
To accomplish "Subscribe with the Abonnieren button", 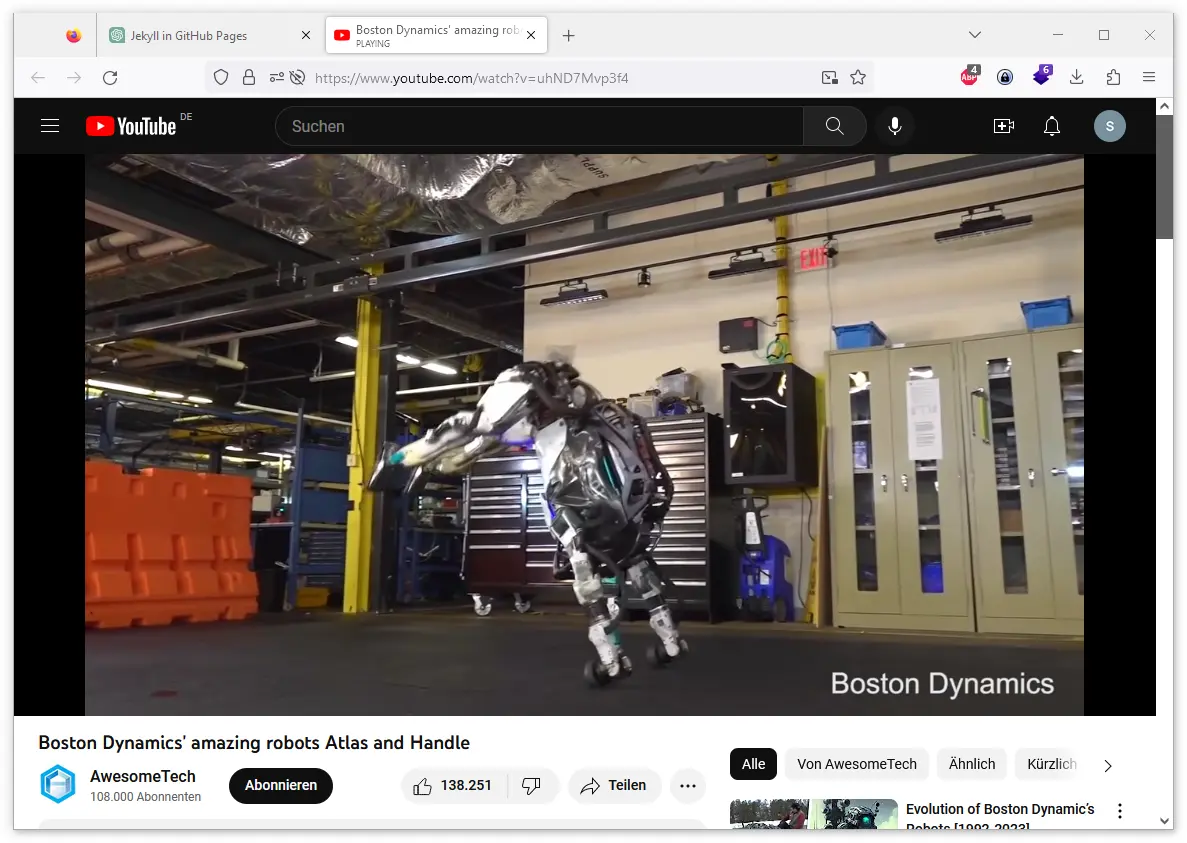I will [281, 786].
